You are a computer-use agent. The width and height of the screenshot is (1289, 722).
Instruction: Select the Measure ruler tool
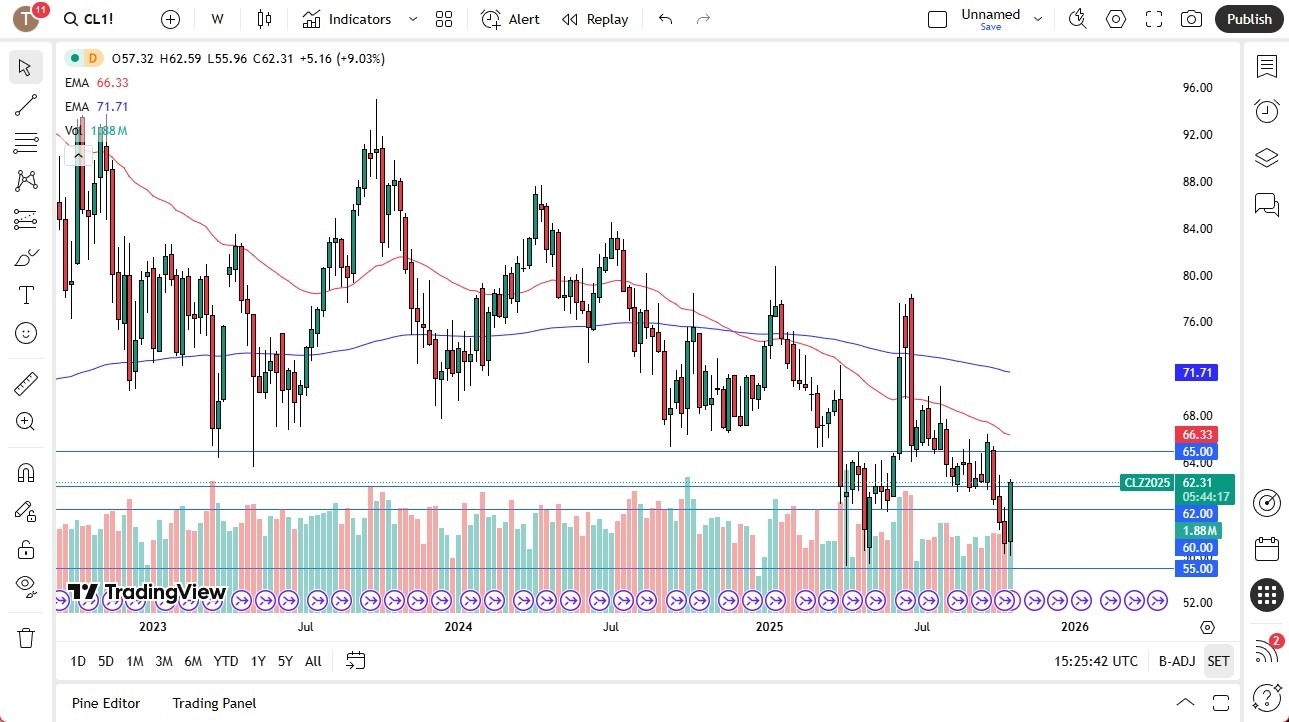pos(26,382)
